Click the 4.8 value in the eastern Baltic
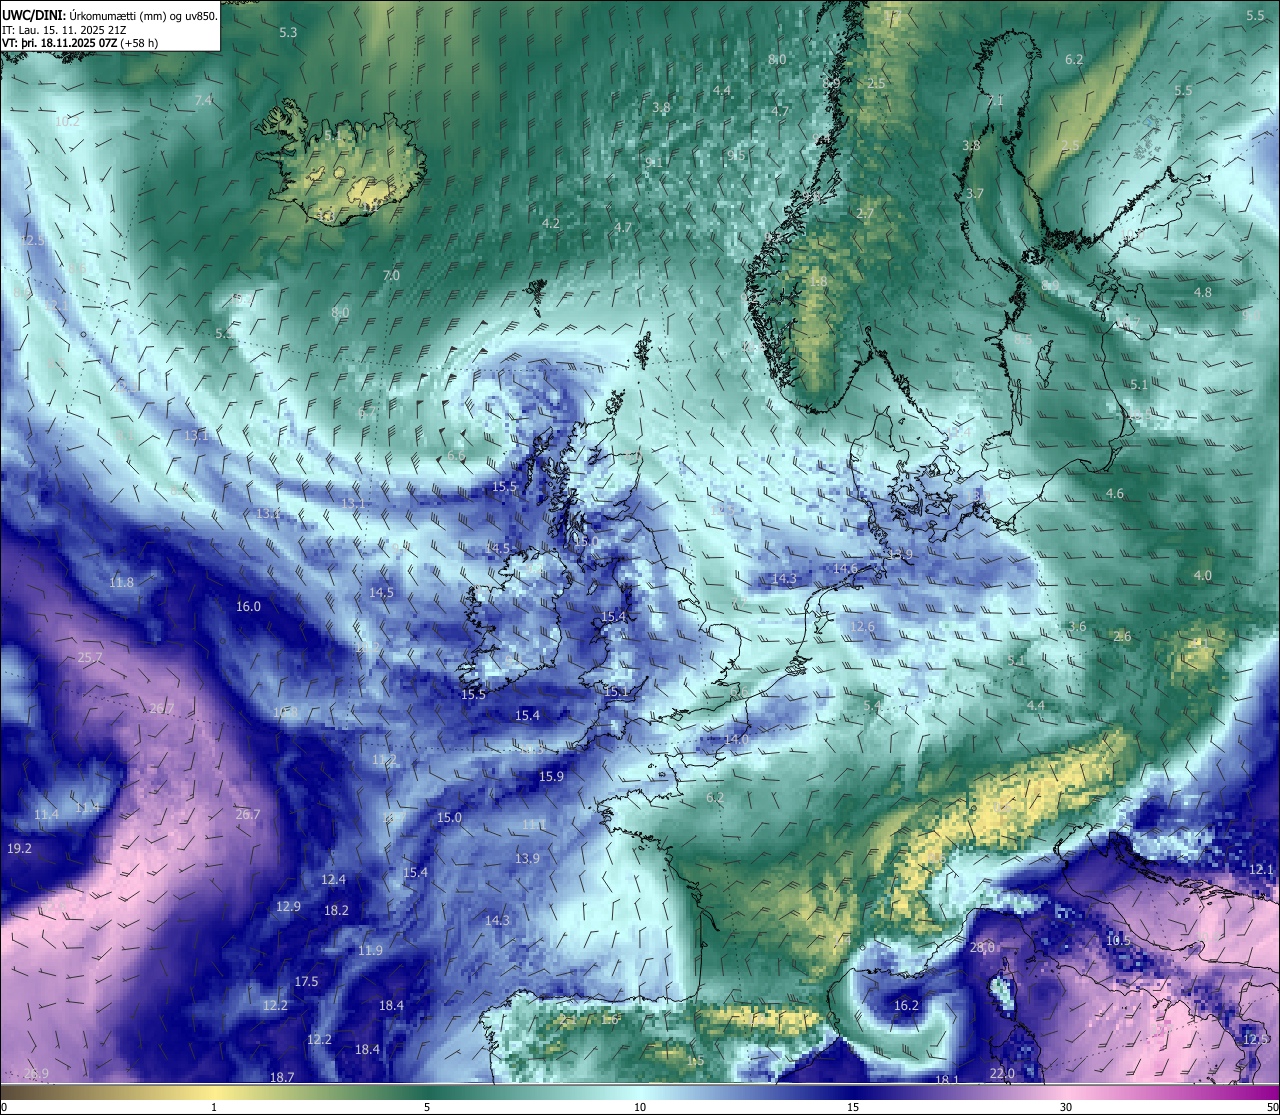The width and height of the screenshot is (1280, 1115). coord(1202,292)
